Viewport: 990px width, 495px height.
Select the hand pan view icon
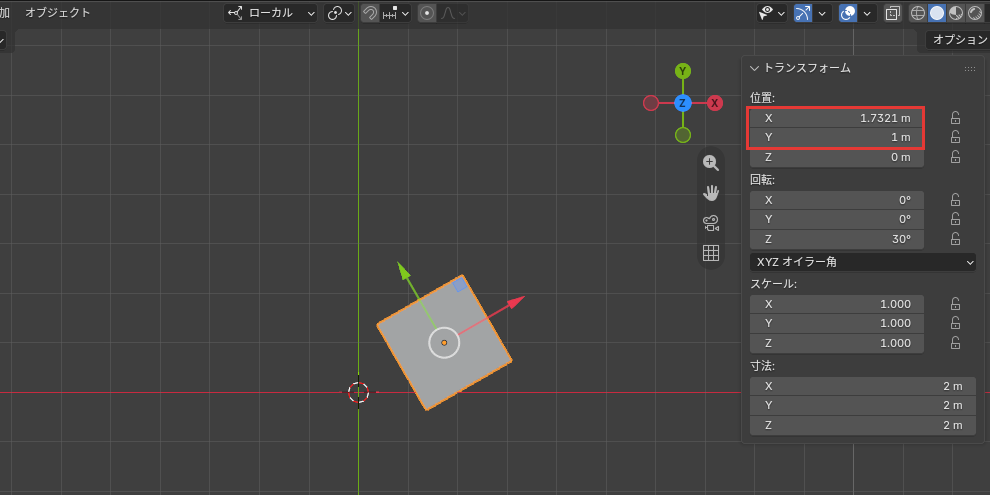point(711,193)
